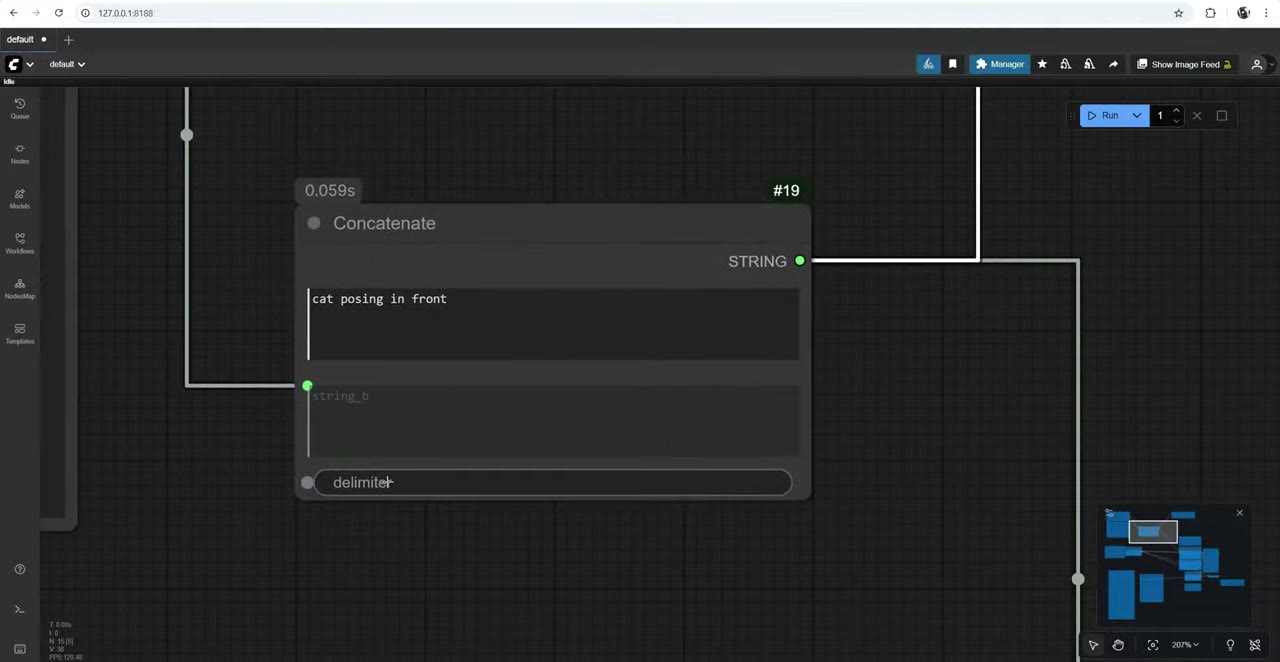This screenshot has width=1280, height=662.
Task: Click the minimap viewport thumbnail
Action: [x=1153, y=531]
